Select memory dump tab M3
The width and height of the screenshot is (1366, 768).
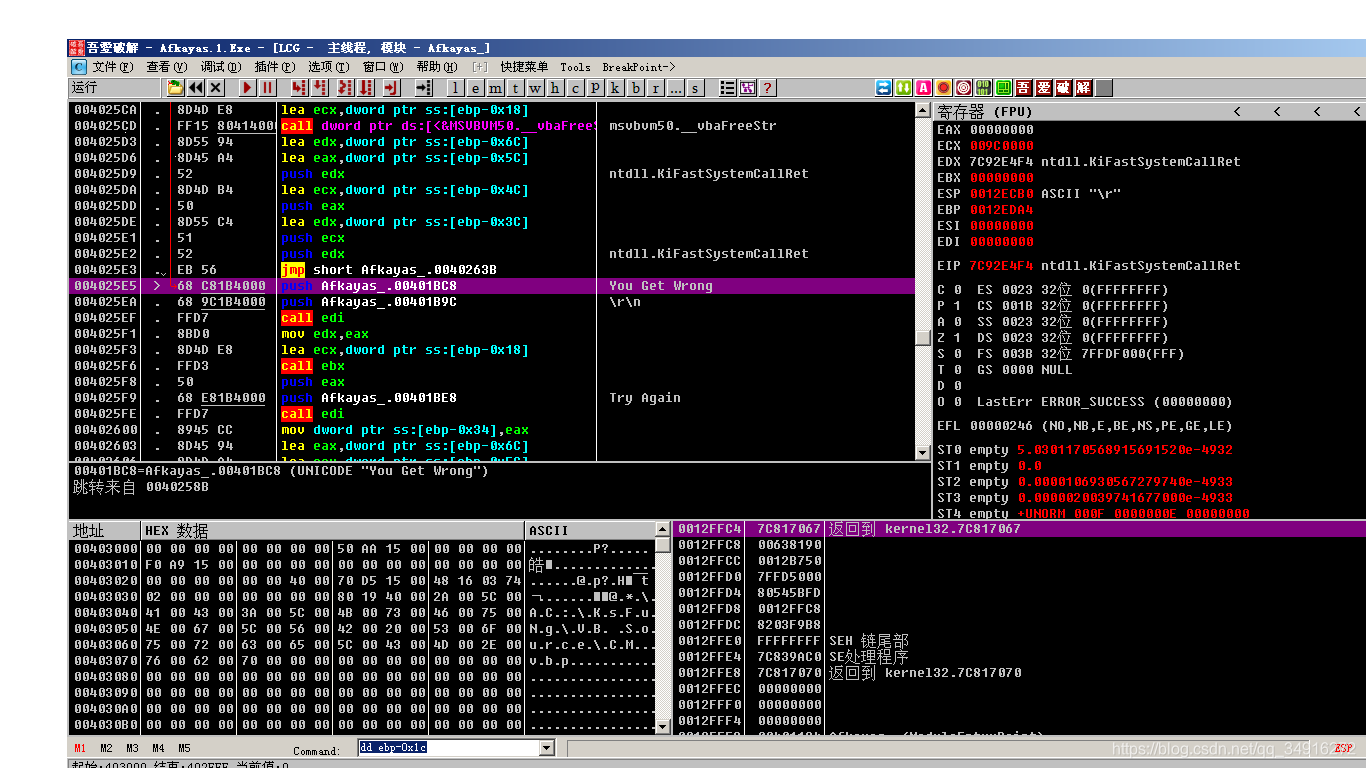point(132,748)
